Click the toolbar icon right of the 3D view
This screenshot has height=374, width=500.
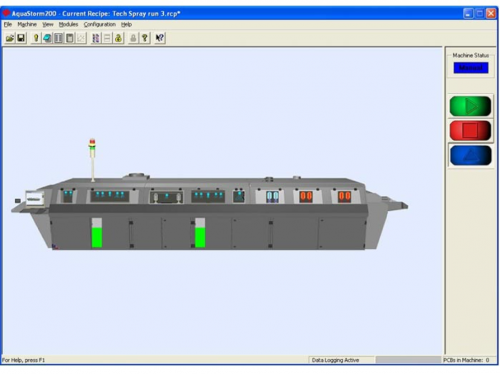59,38
